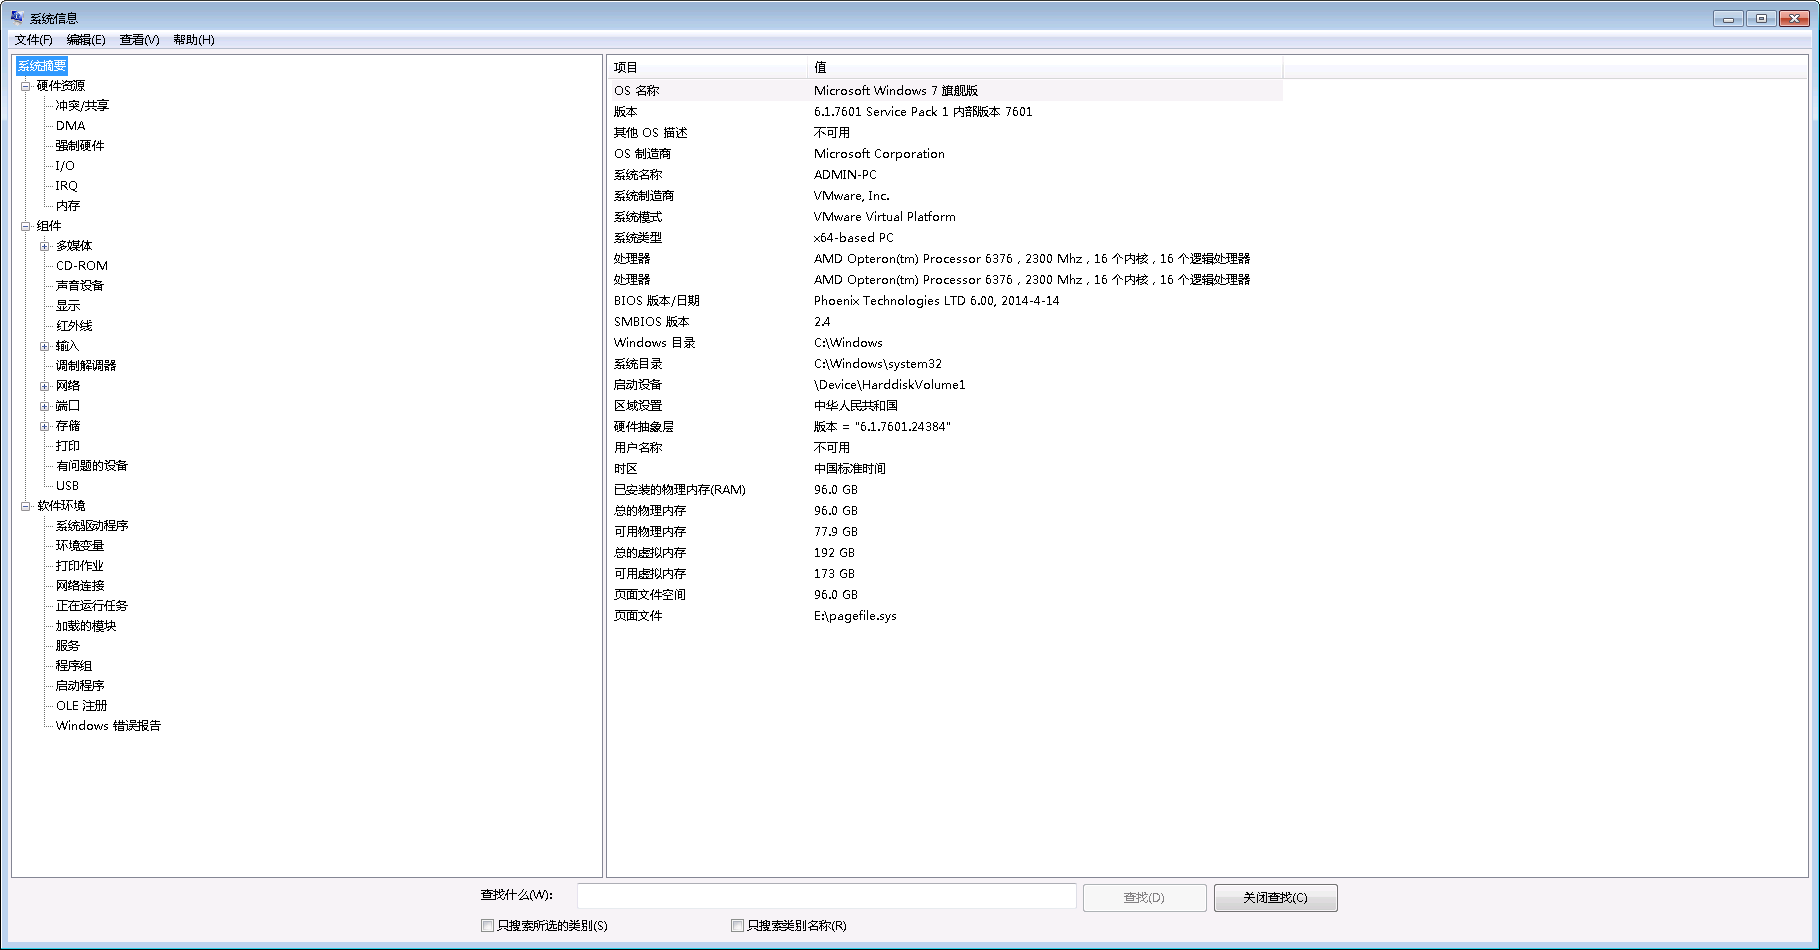Click the 值 column header
1820x950 pixels.
pos(1045,67)
